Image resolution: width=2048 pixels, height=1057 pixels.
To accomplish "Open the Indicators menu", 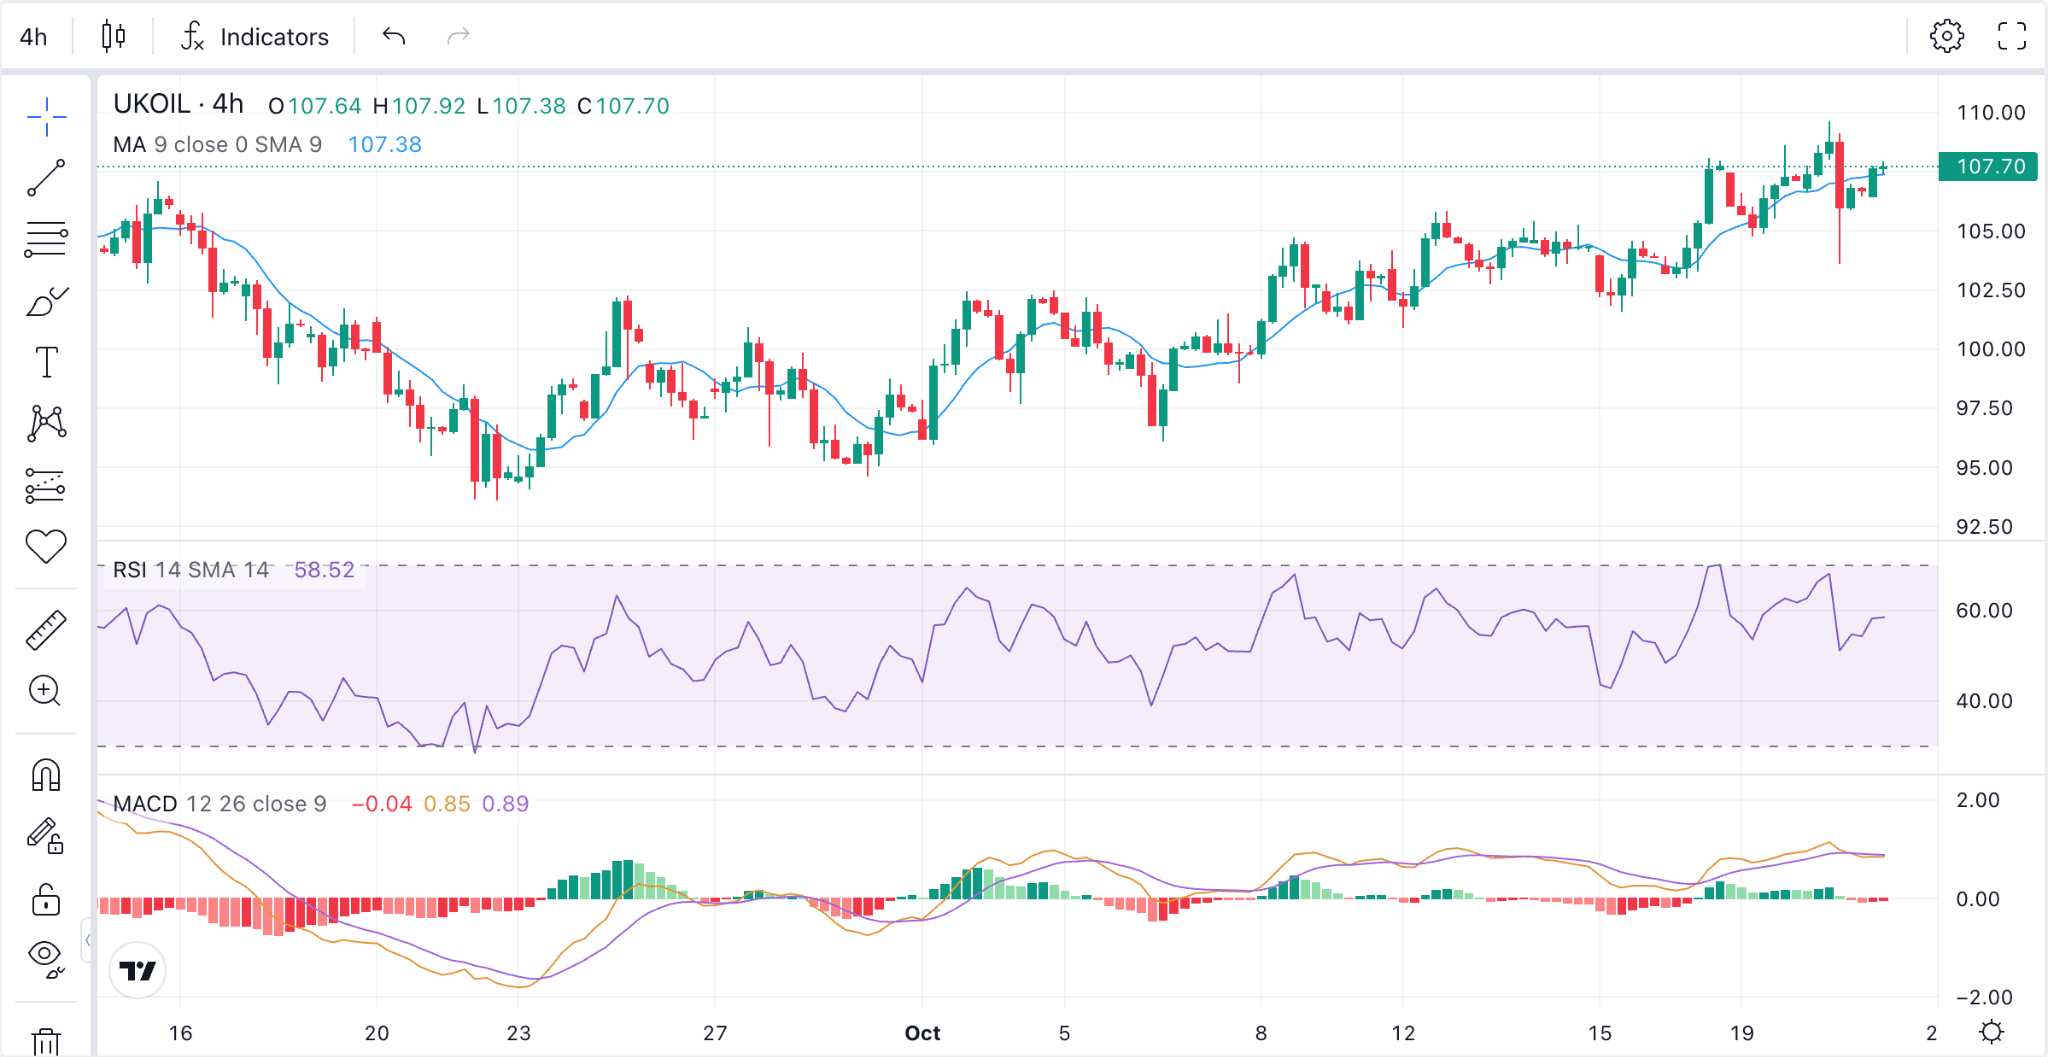I will coord(255,37).
